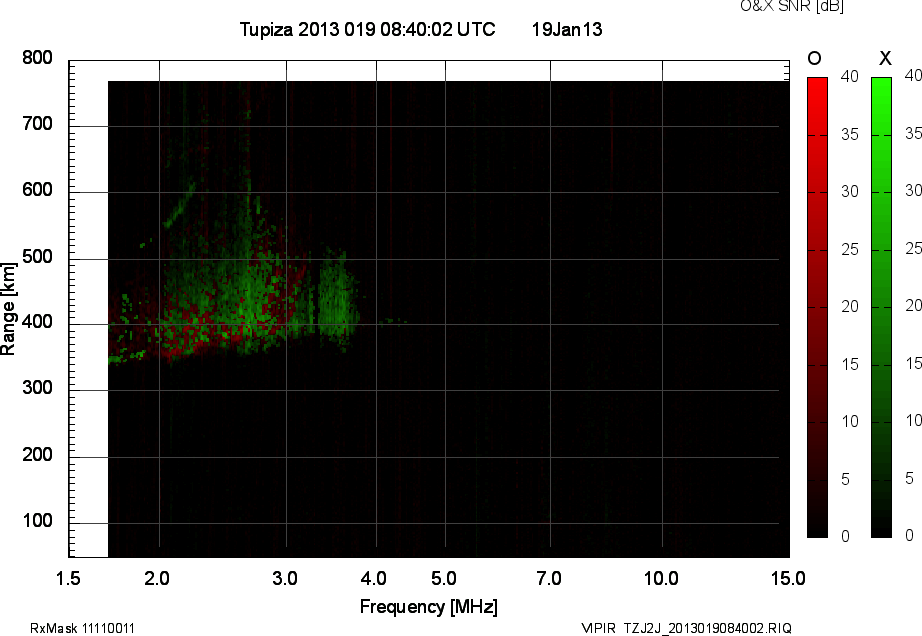The height and width of the screenshot is (636, 922).
Task: Click the 'X' label above the green colorbar
Action: [885, 58]
